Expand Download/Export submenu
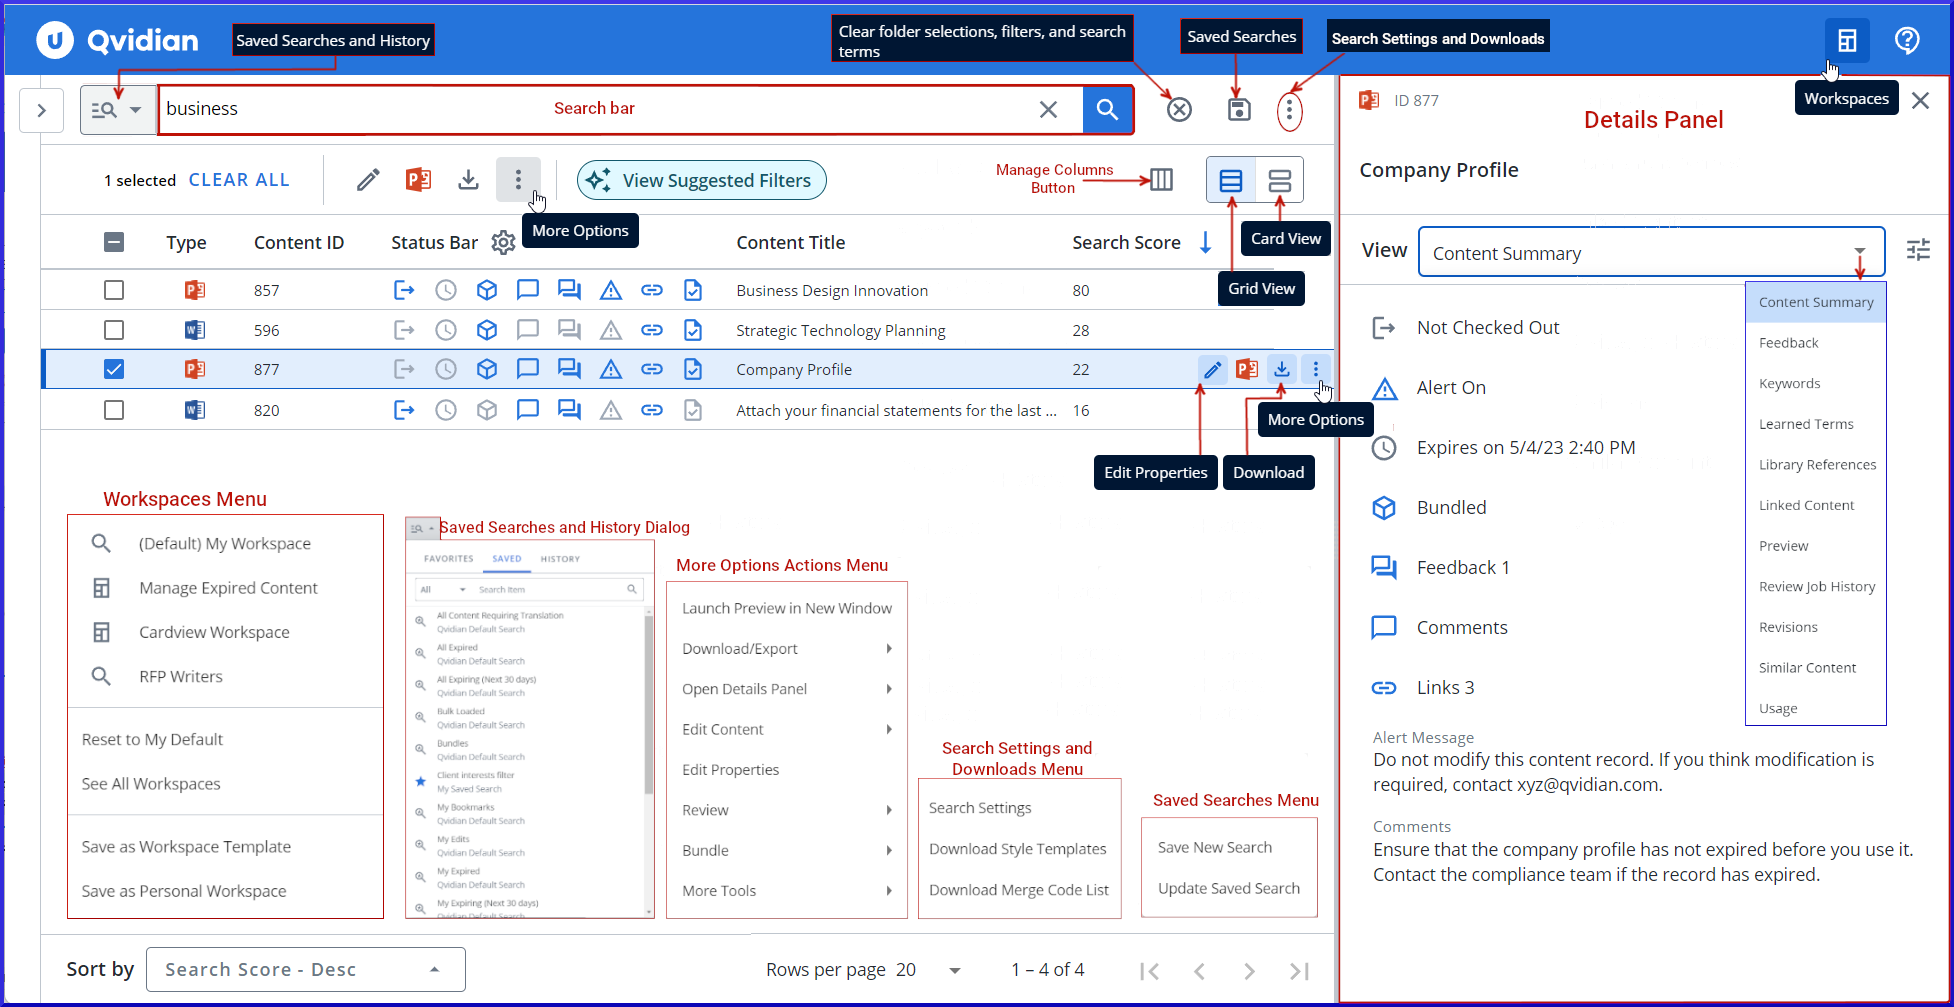Screen dimensions: 1954x1007 pyautogui.click(x=787, y=649)
